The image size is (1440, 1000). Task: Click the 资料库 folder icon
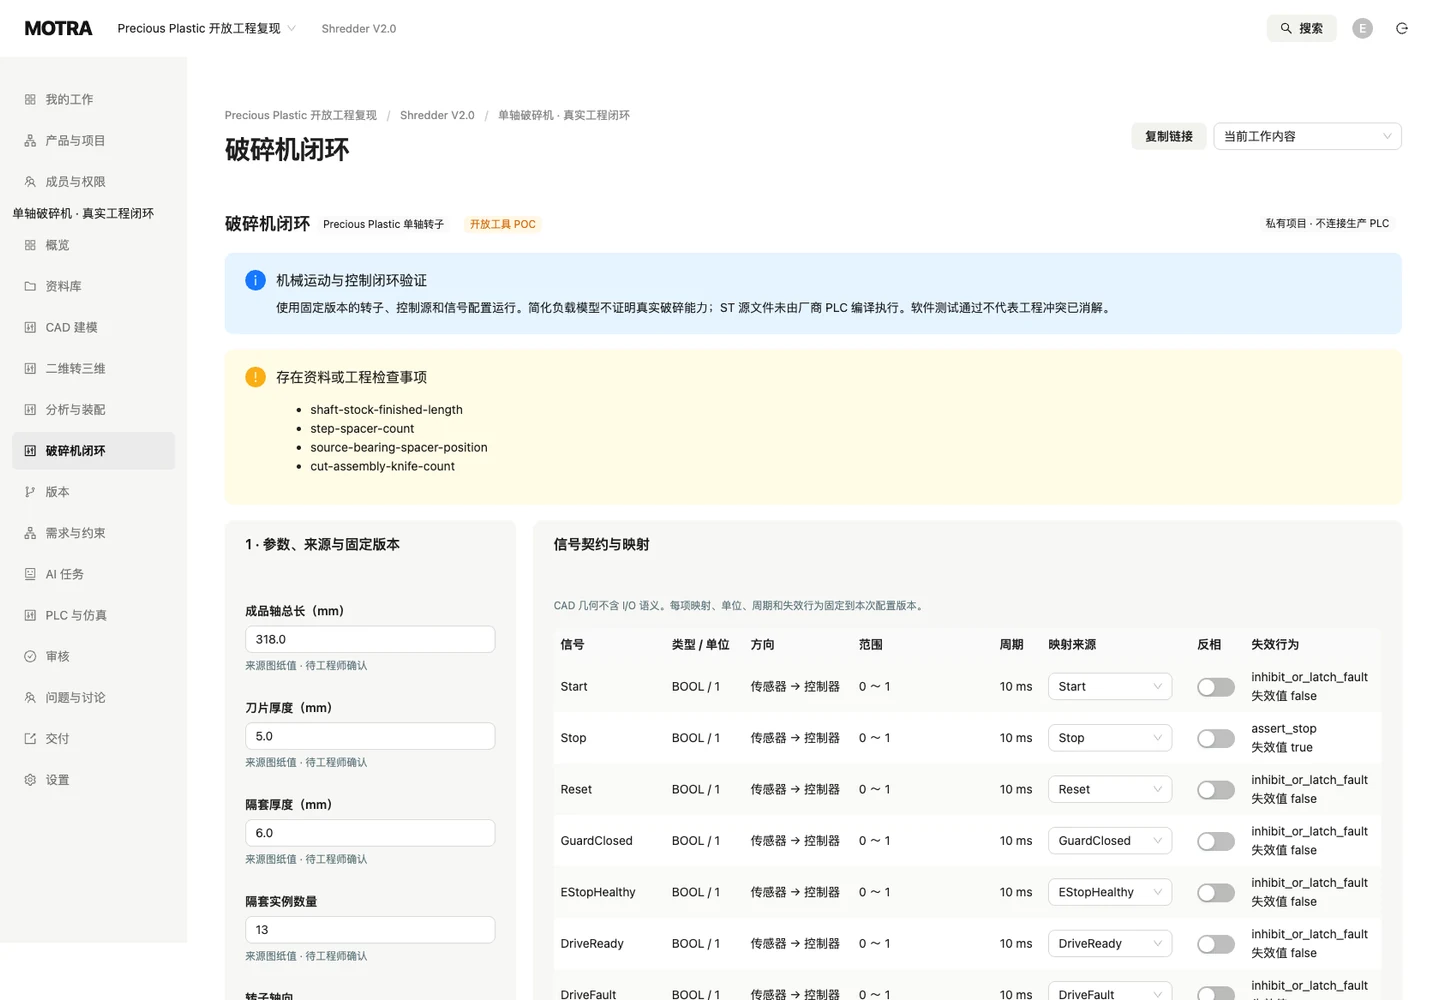click(30, 286)
